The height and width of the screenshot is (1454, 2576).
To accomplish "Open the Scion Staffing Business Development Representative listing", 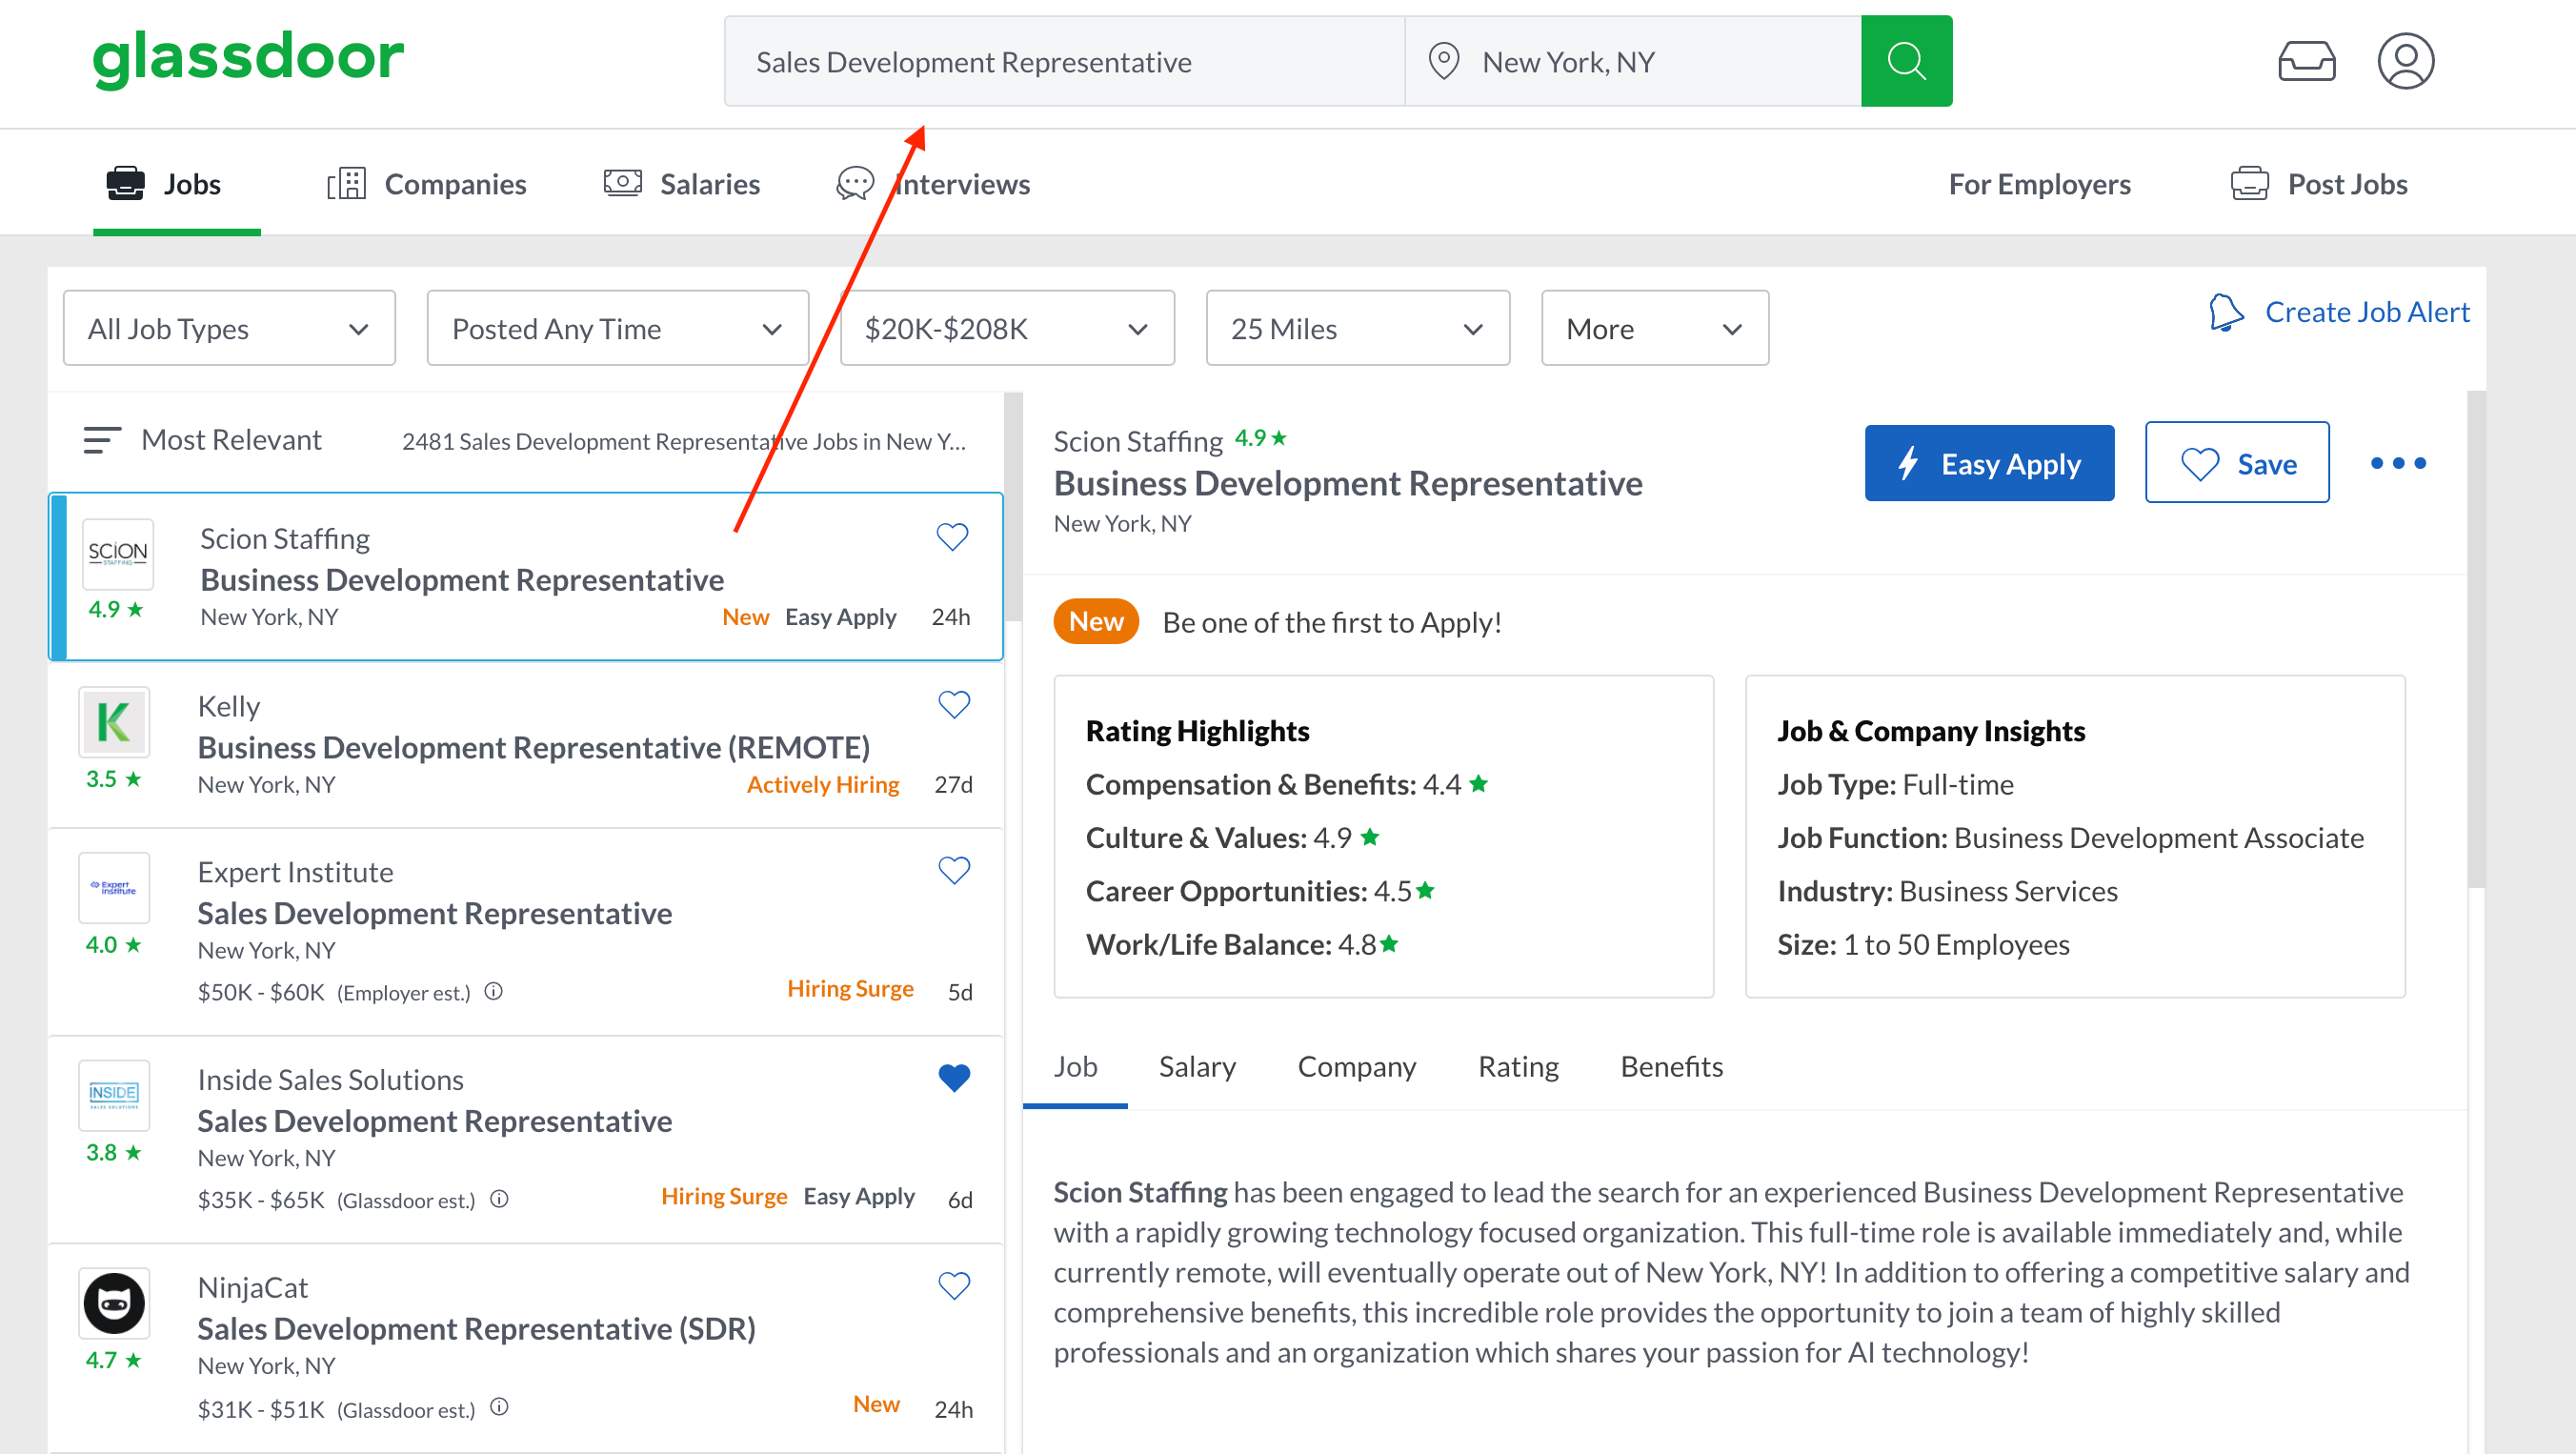I will click(x=526, y=576).
